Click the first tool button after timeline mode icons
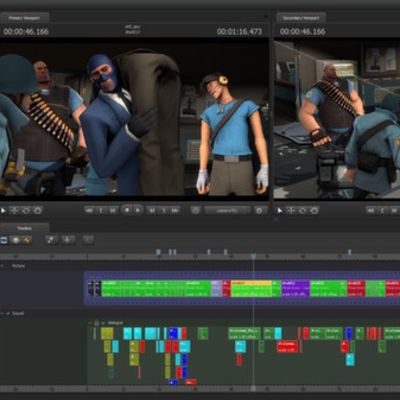 tap(51, 240)
